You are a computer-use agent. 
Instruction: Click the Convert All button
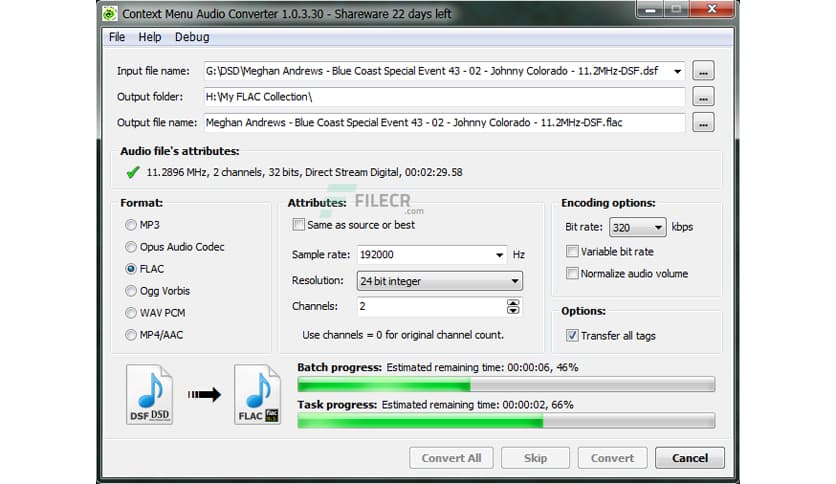tap(452, 458)
